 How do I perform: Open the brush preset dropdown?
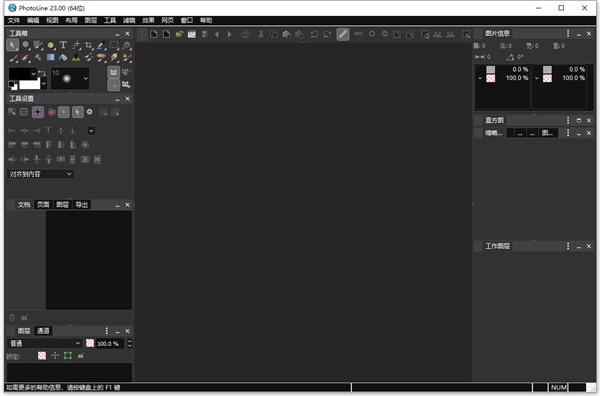[x=85, y=78]
